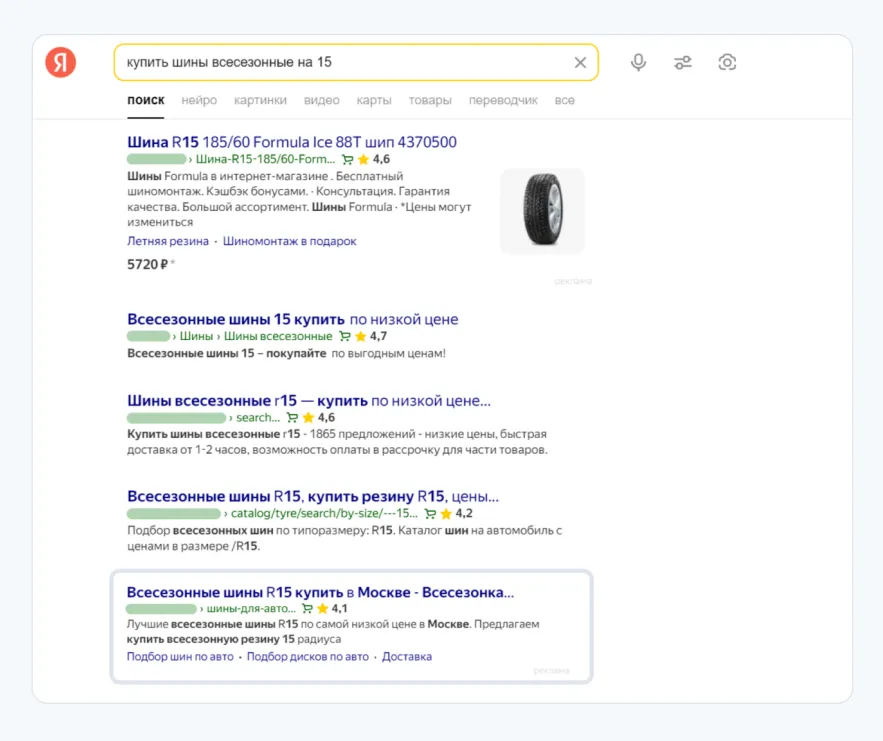Click snippet text 'Всесезонные шины 15 – покупайте по выгодным ценам!'
The image size is (883, 741).
coord(287,354)
